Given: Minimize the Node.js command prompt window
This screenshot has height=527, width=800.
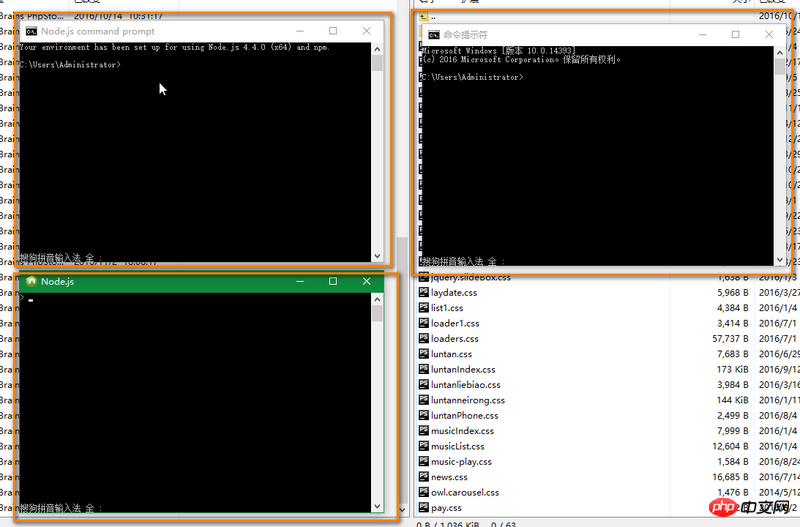Looking at the screenshot, I should tap(300, 31).
